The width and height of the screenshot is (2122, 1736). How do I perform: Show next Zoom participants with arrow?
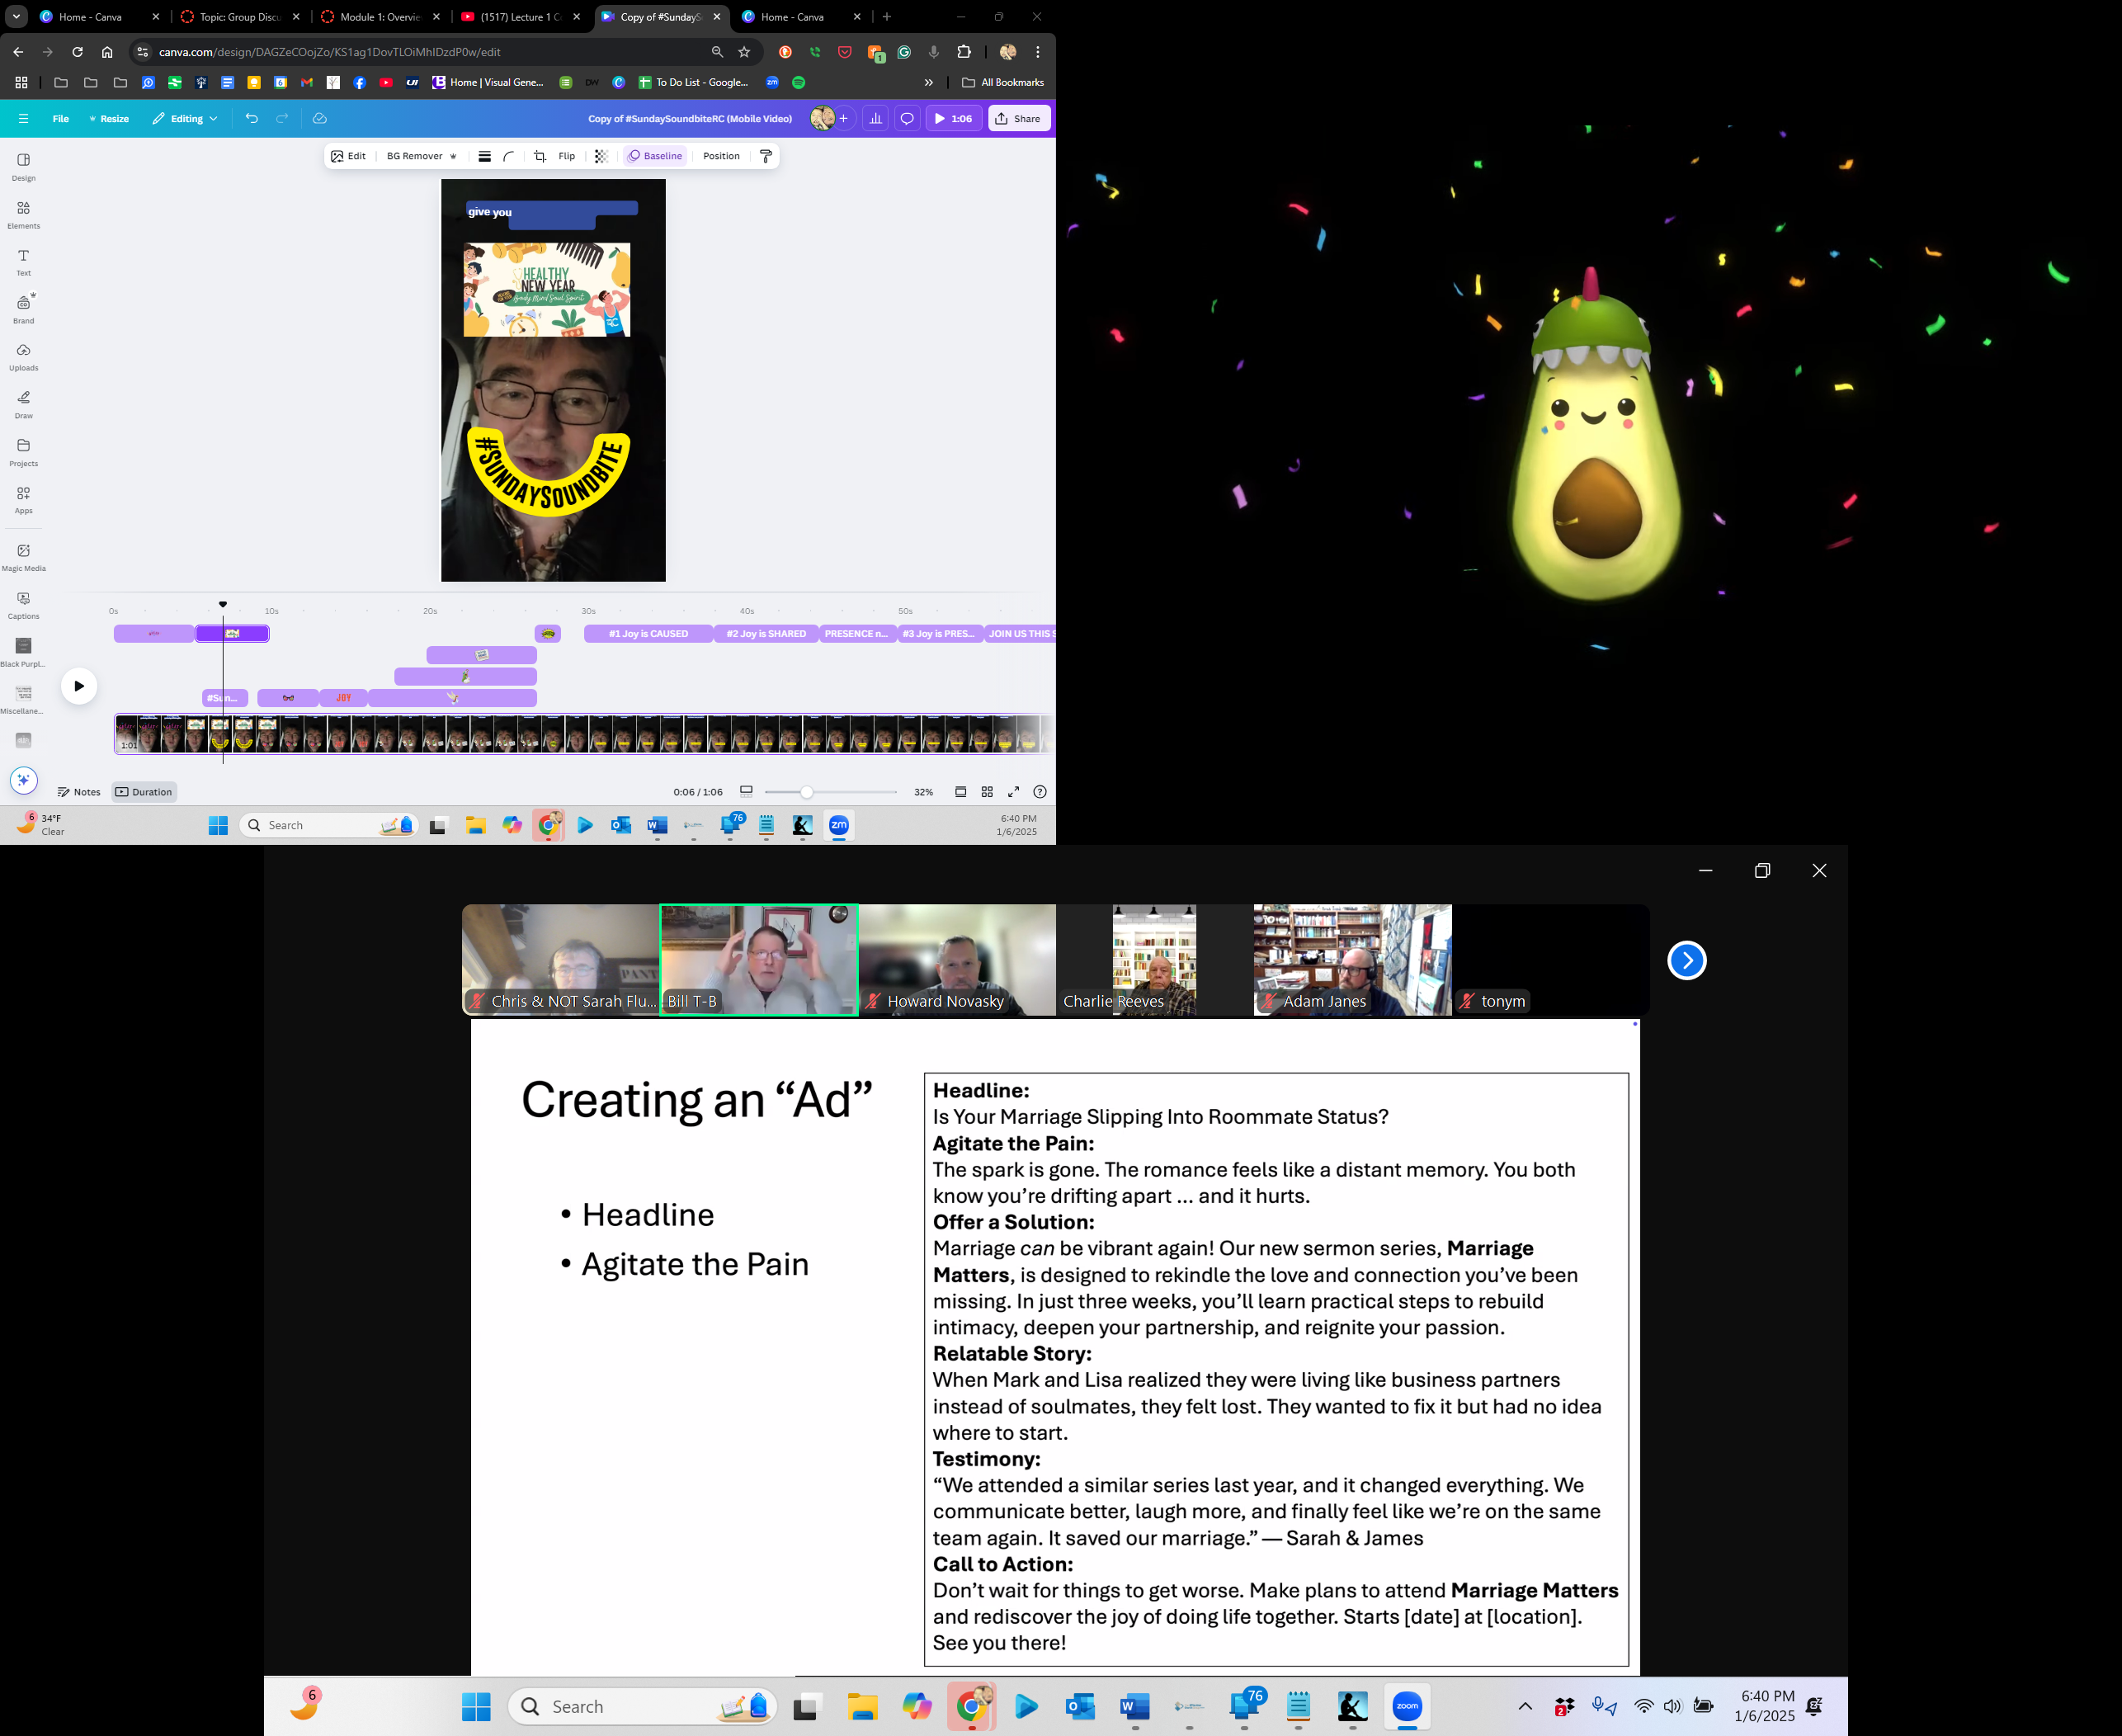pos(1686,960)
